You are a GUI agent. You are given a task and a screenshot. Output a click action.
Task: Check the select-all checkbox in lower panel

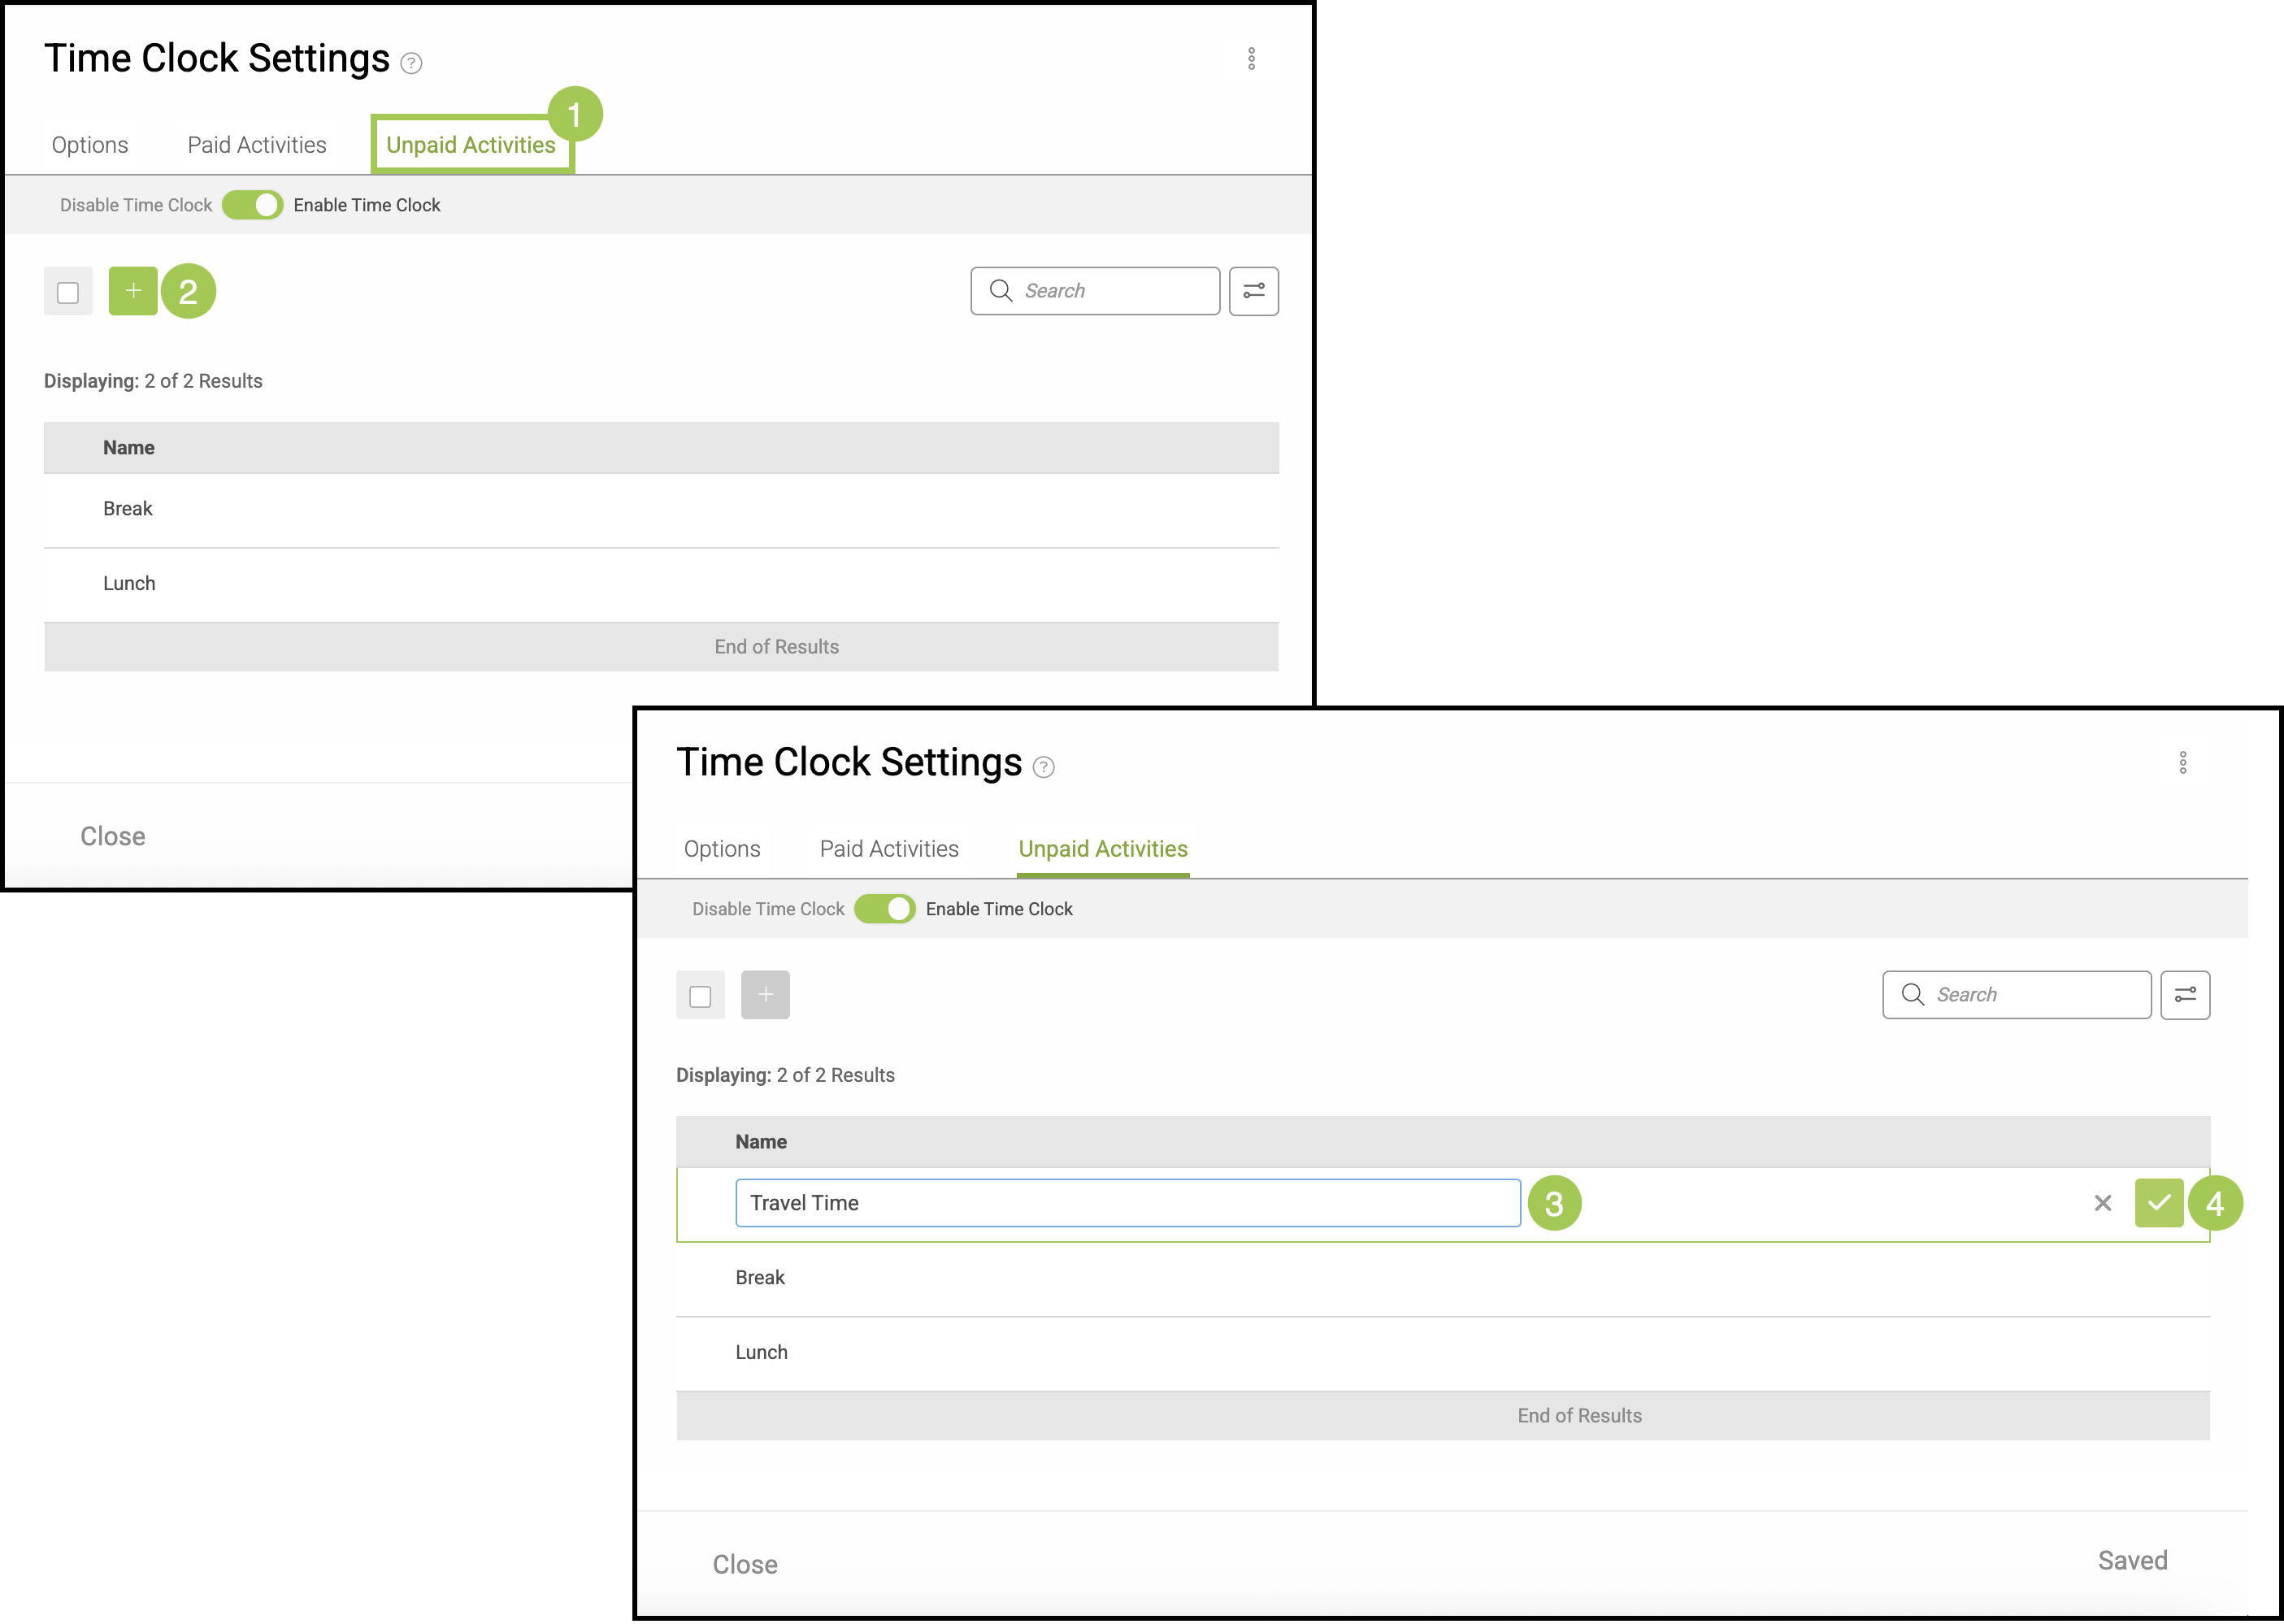(x=700, y=996)
